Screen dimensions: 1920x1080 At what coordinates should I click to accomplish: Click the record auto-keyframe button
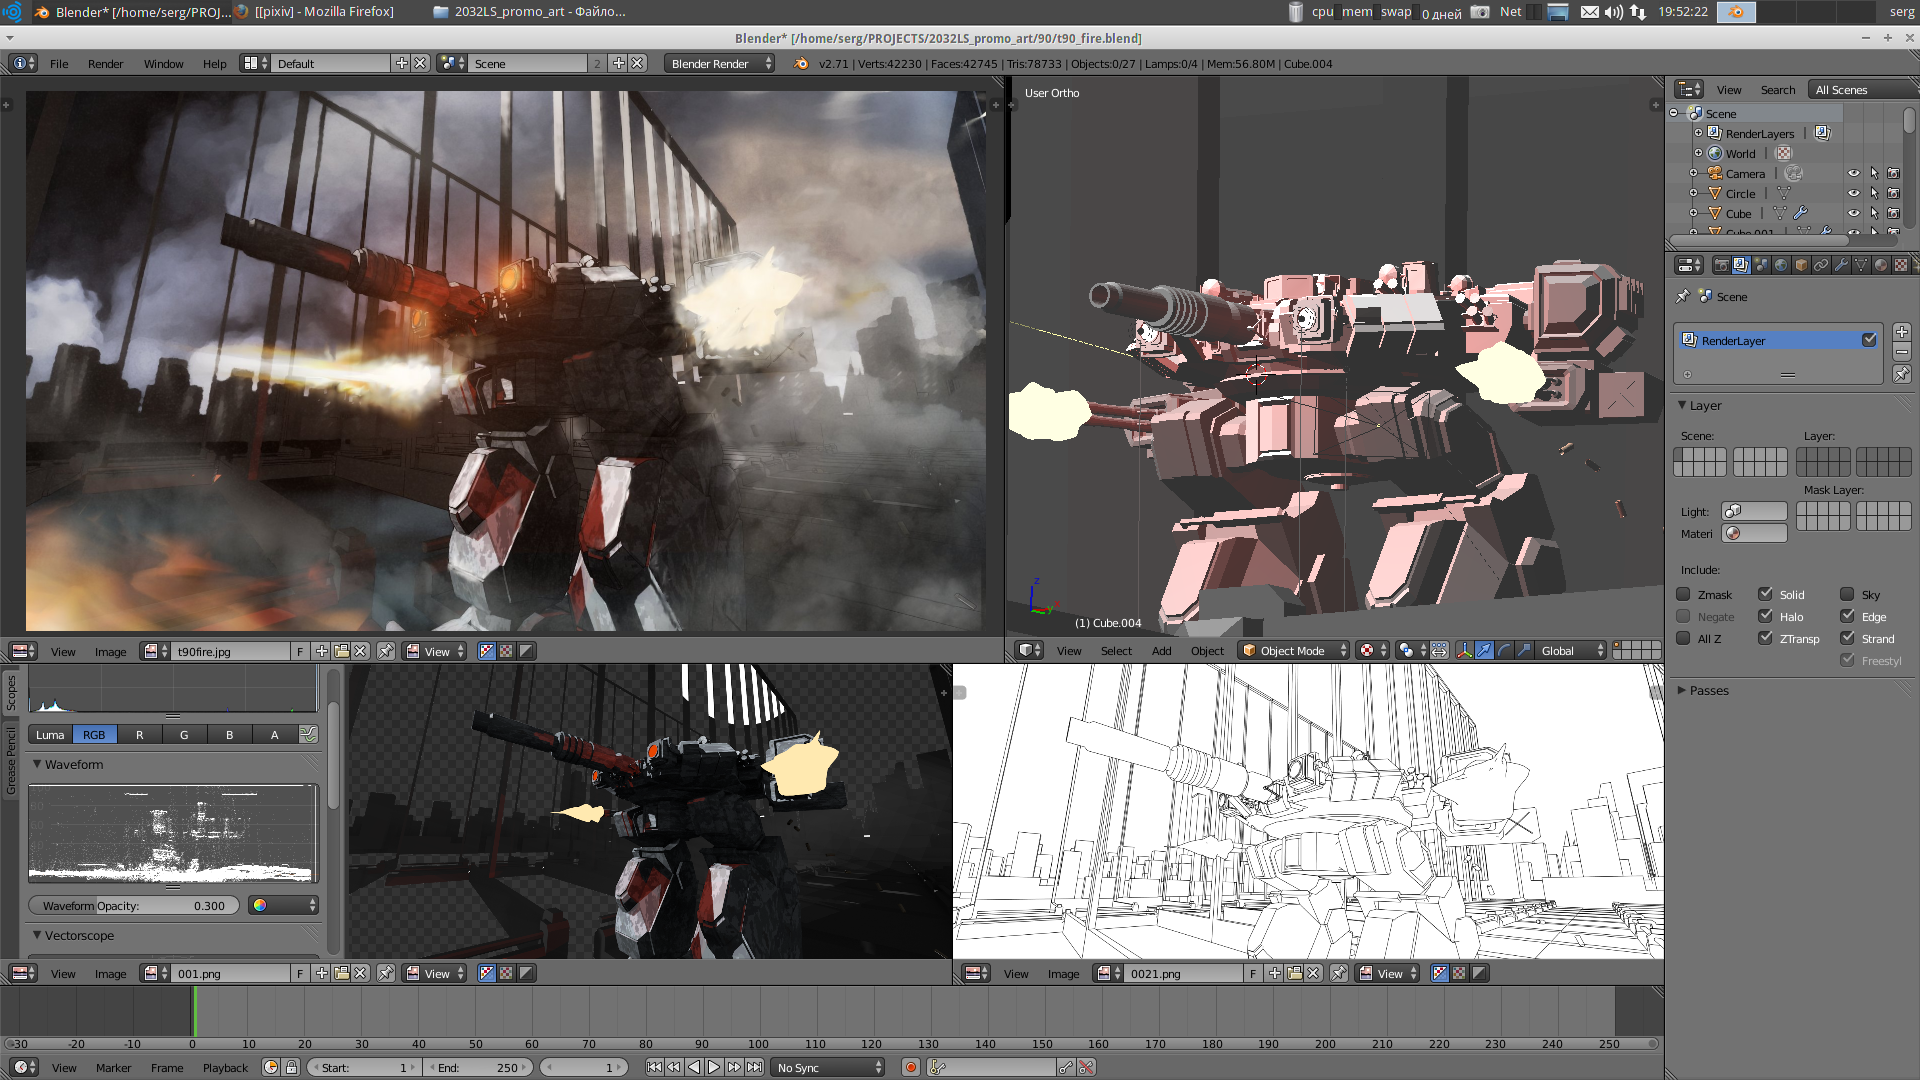click(911, 1068)
